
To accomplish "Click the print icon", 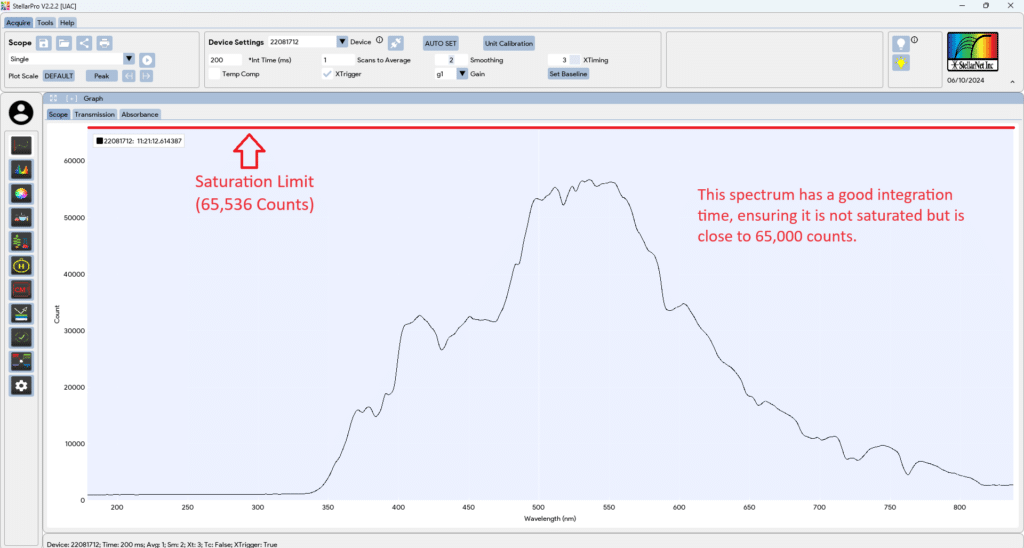I will [x=104, y=43].
